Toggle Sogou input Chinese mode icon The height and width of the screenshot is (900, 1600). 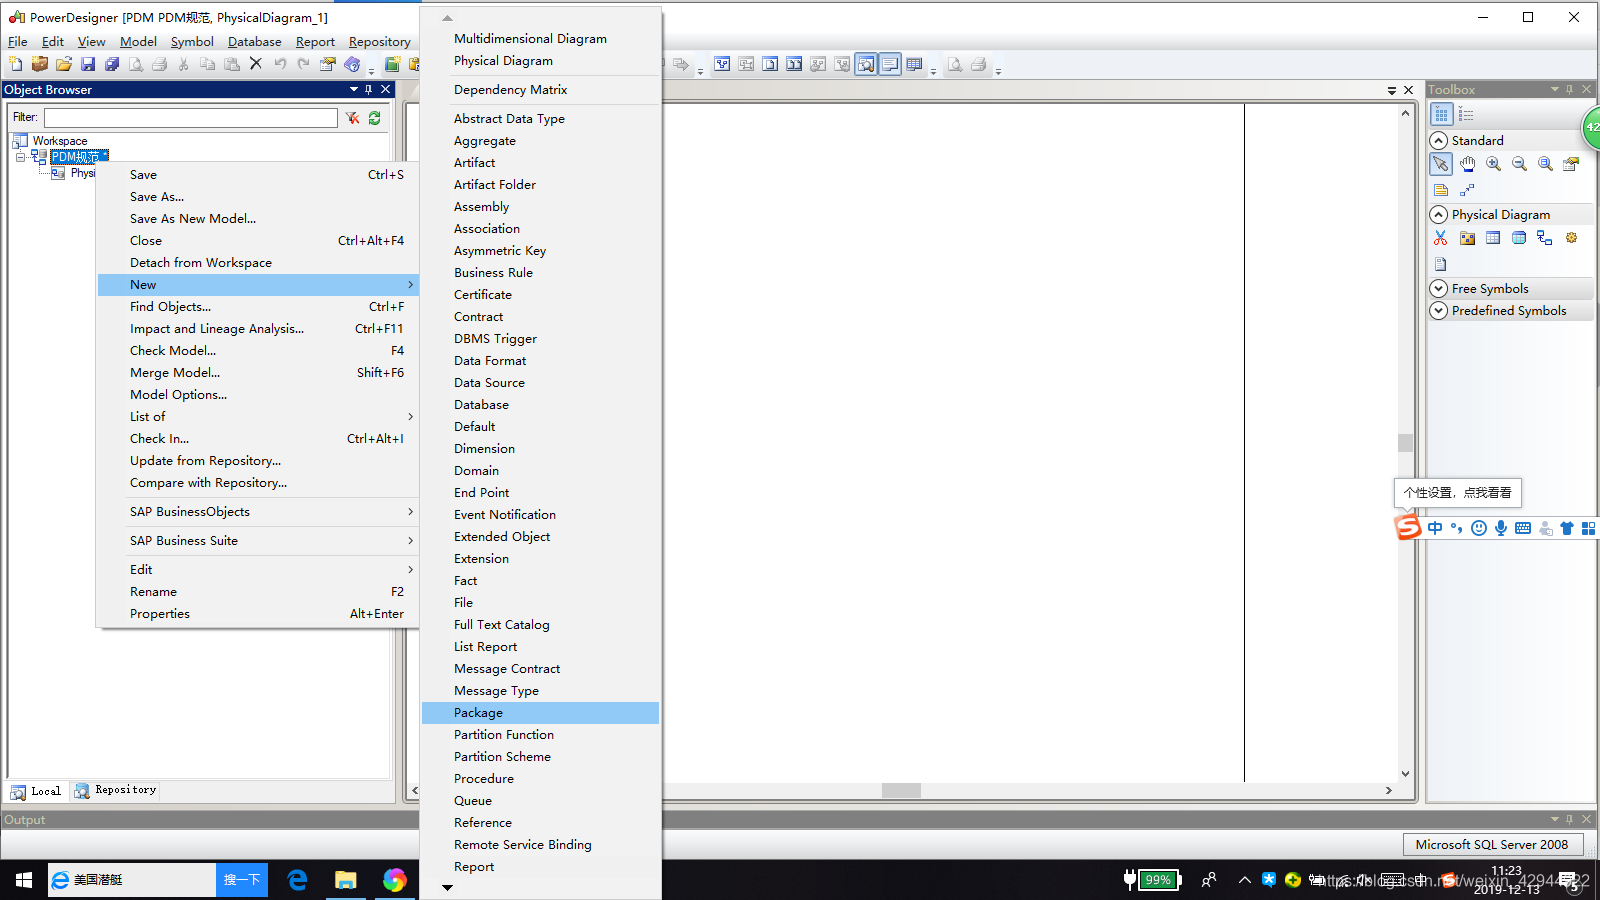point(1435,528)
